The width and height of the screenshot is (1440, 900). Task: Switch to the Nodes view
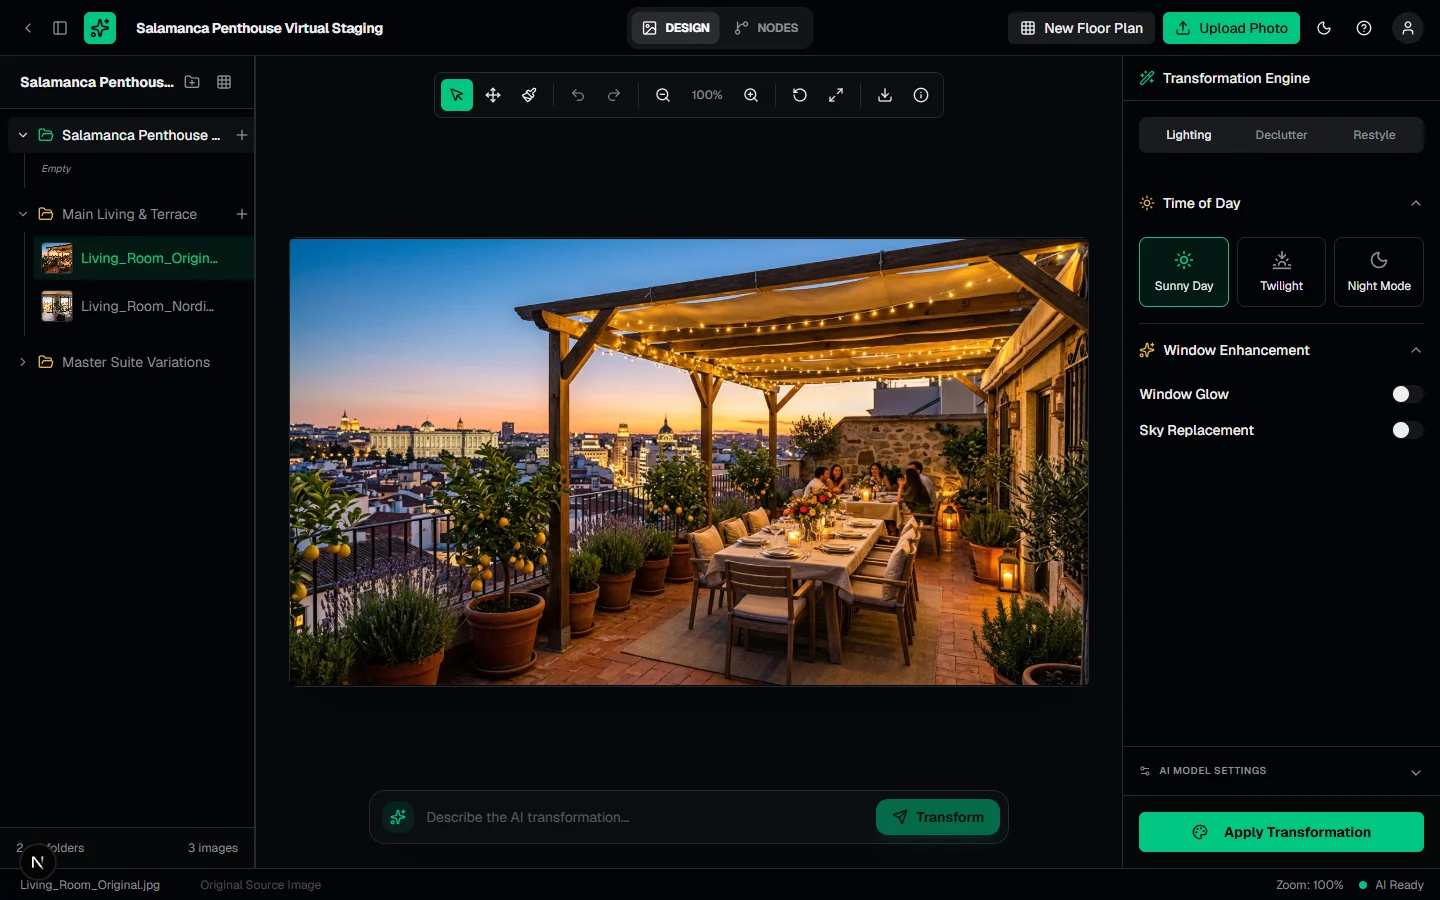pos(766,28)
